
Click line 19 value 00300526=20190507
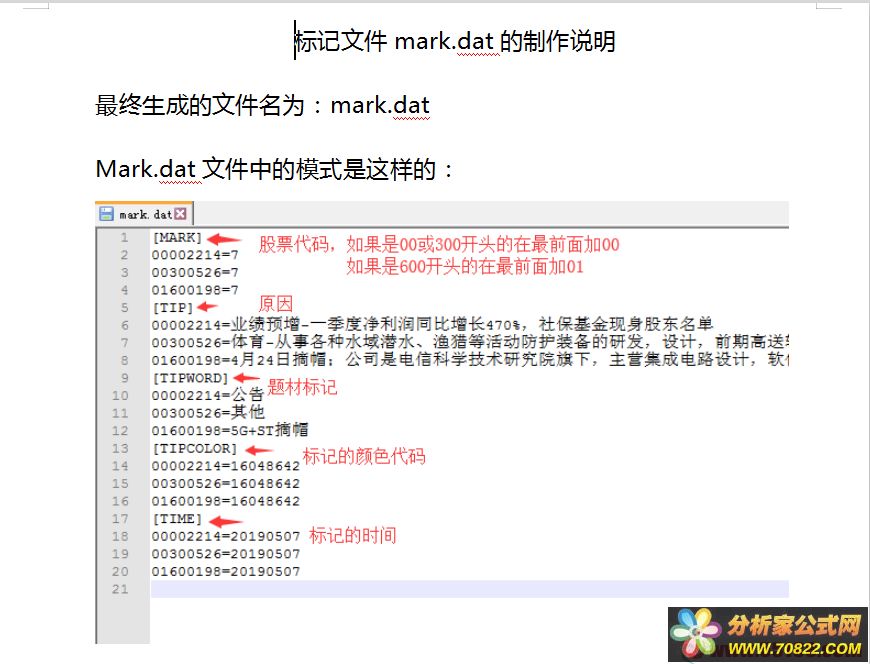tap(226, 554)
